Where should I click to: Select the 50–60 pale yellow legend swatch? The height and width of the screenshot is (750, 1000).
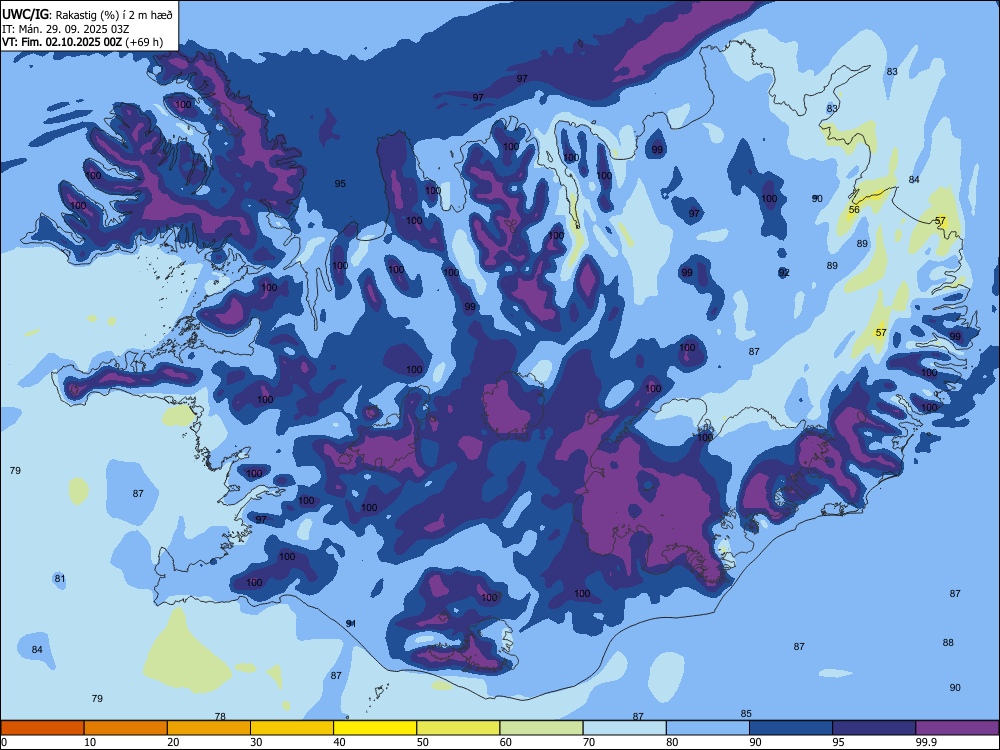tap(458, 728)
